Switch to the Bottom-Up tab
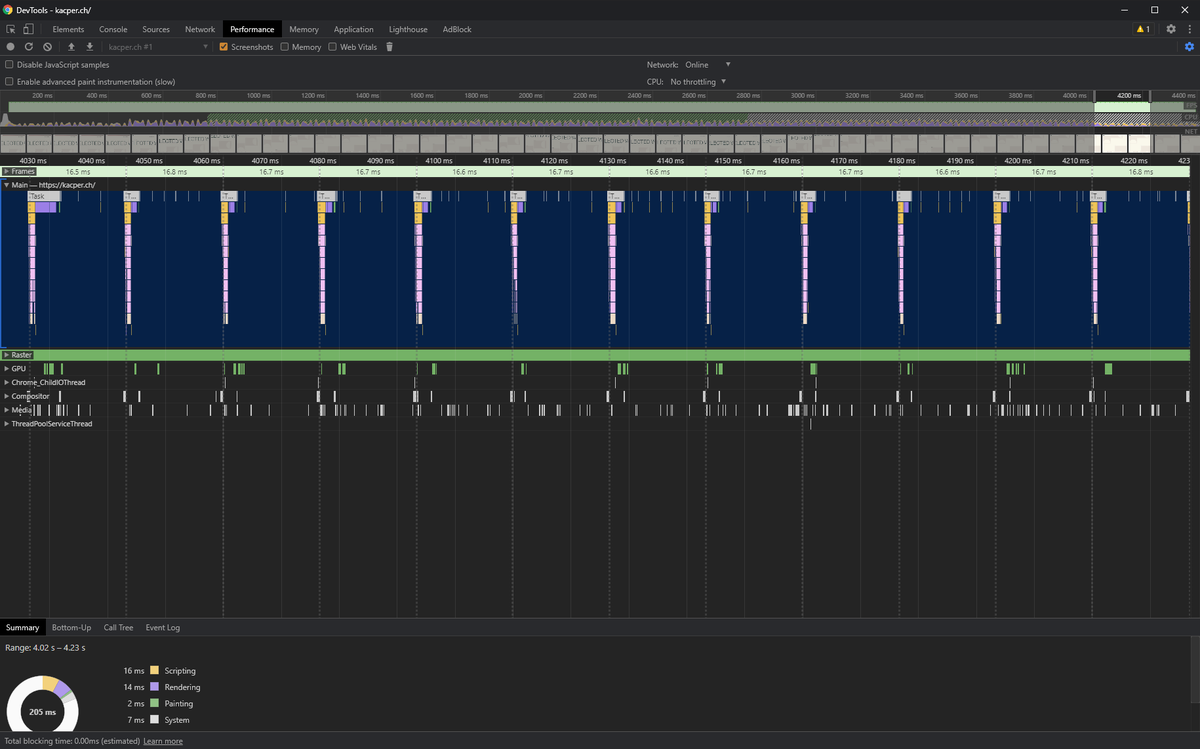1200x749 pixels. tap(72, 627)
